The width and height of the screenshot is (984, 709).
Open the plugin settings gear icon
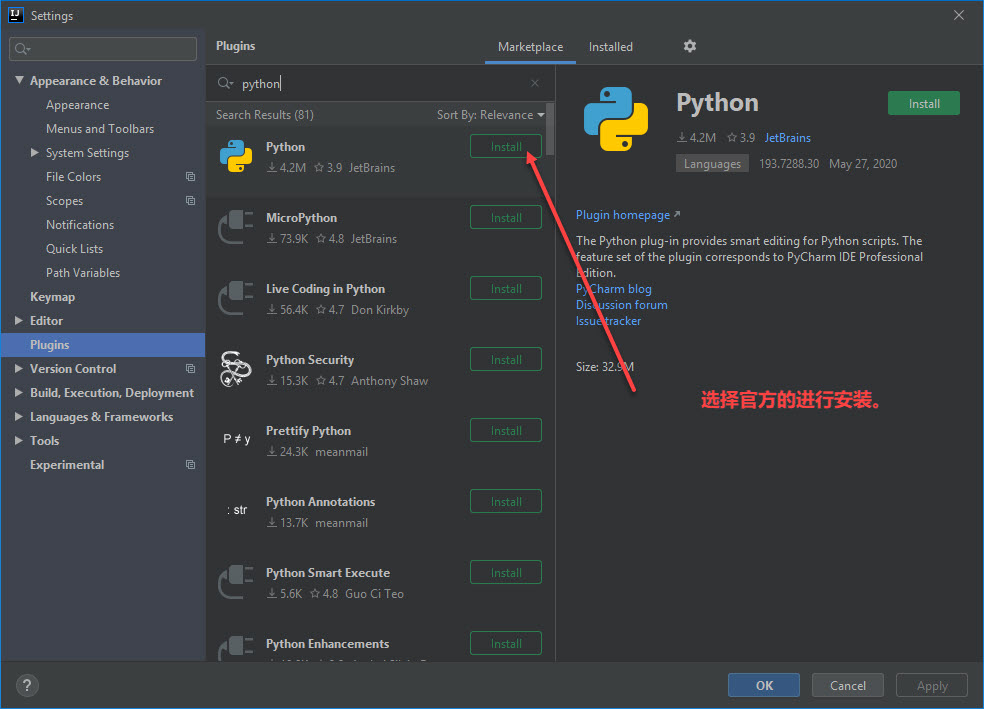pyautogui.click(x=689, y=47)
